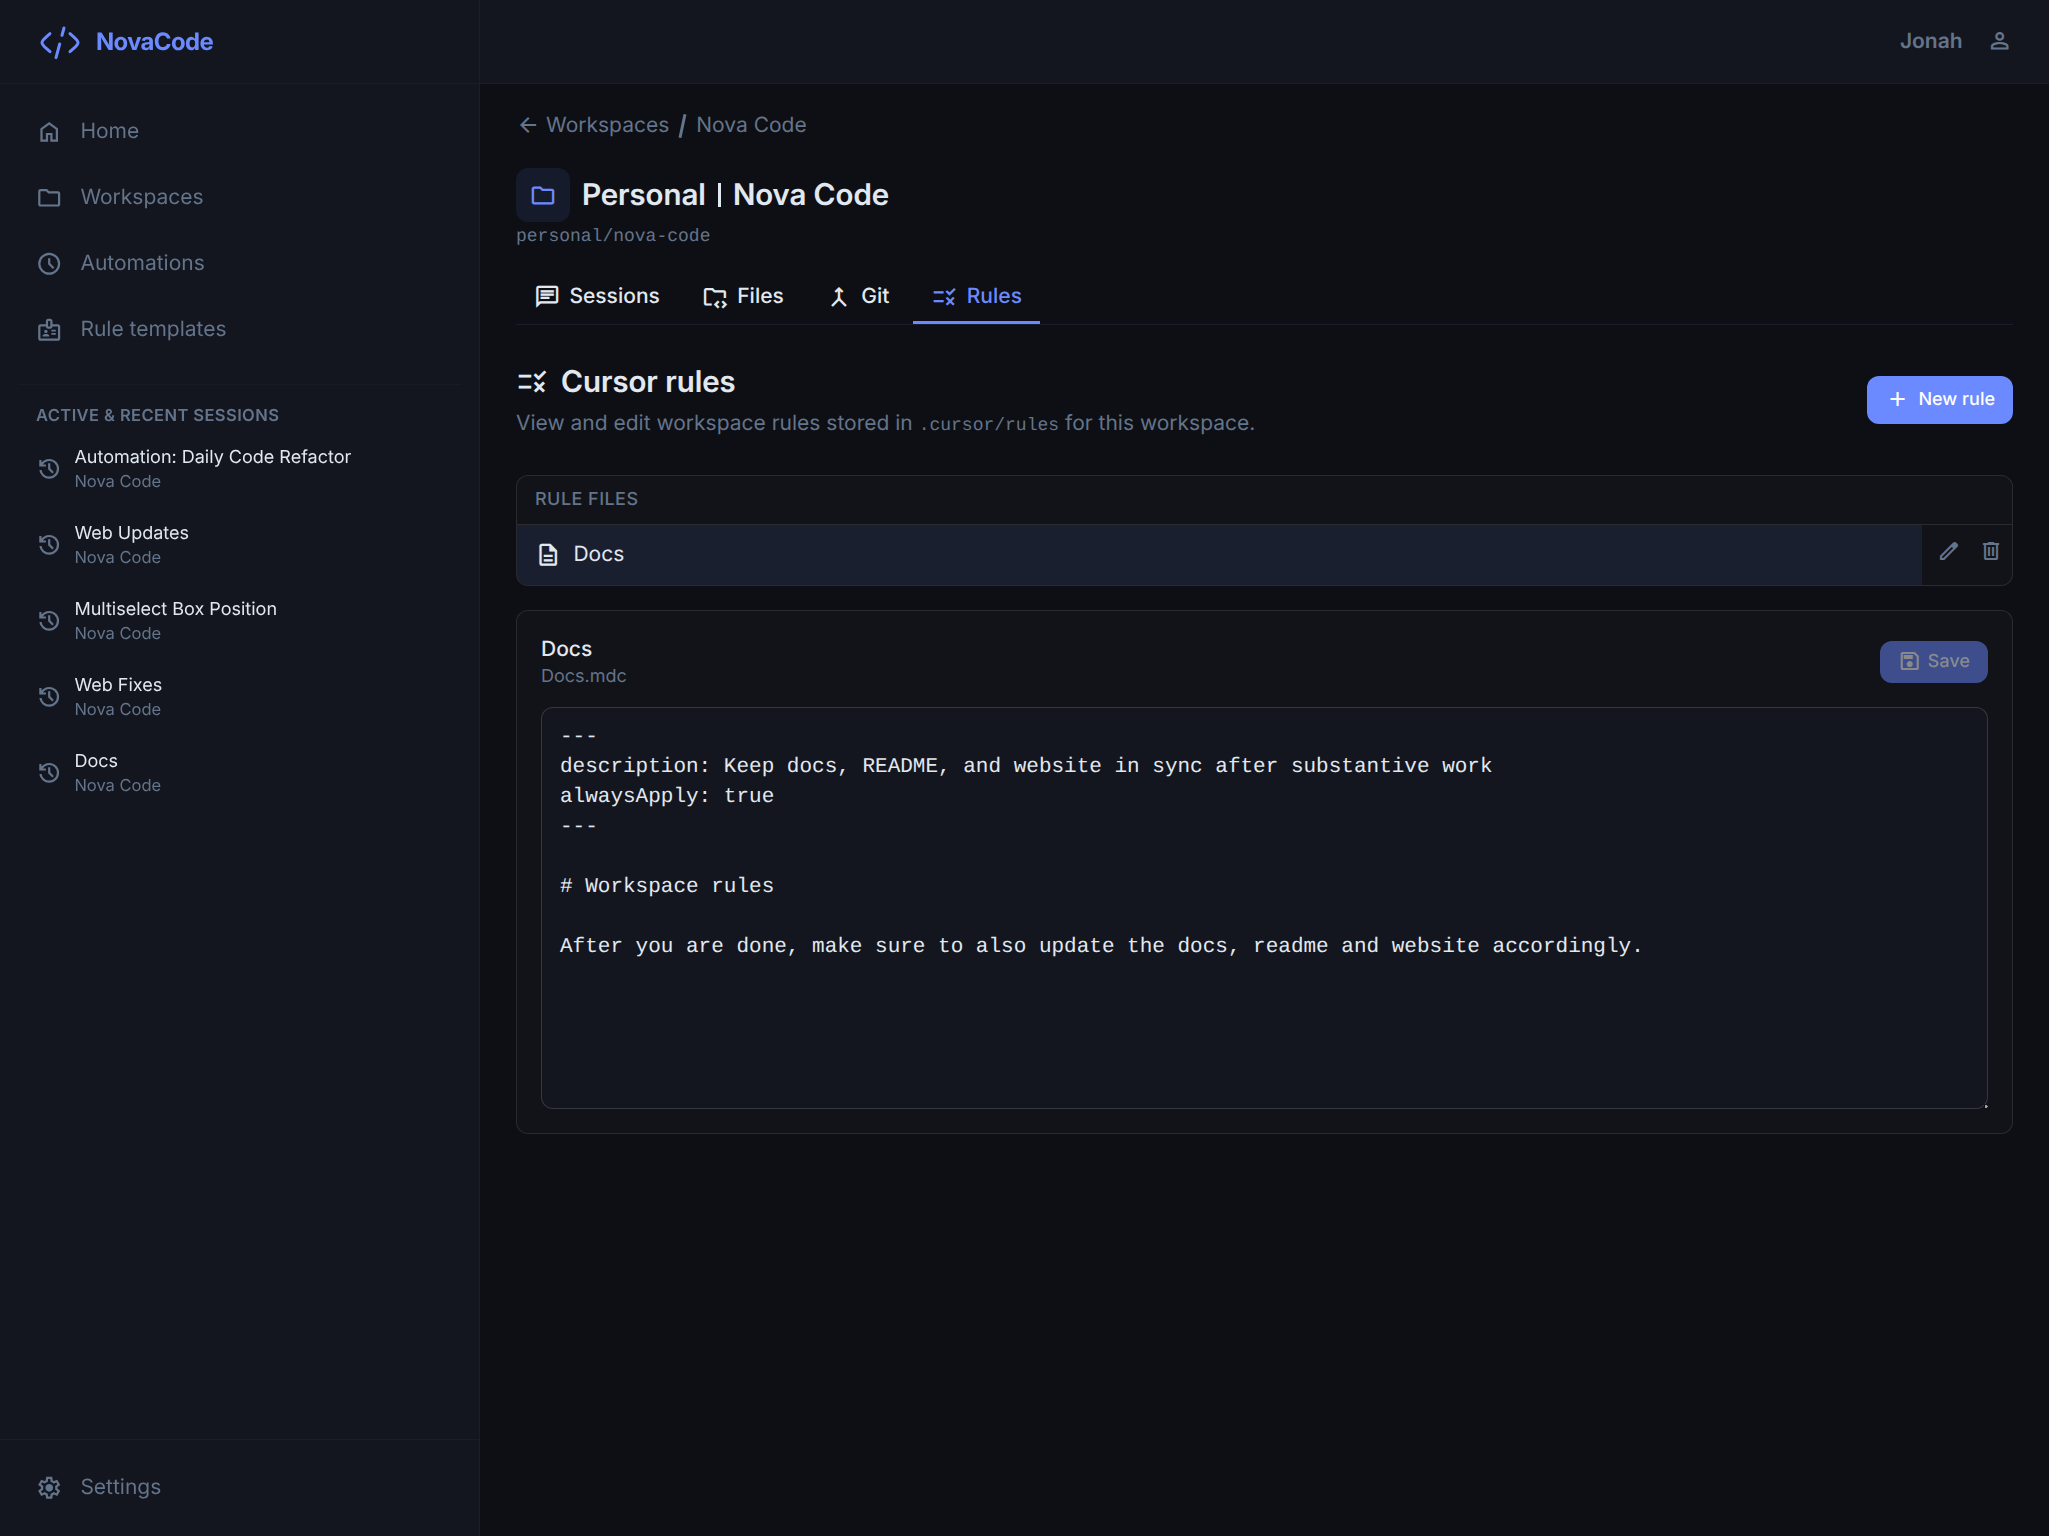Delete the Docs rule with trash icon
The image size is (2049, 1536).
click(x=1991, y=552)
